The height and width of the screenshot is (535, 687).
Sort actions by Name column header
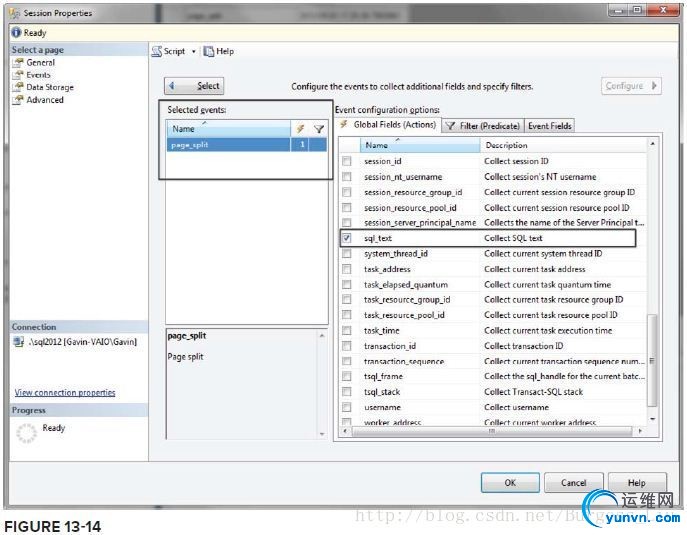point(420,145)
